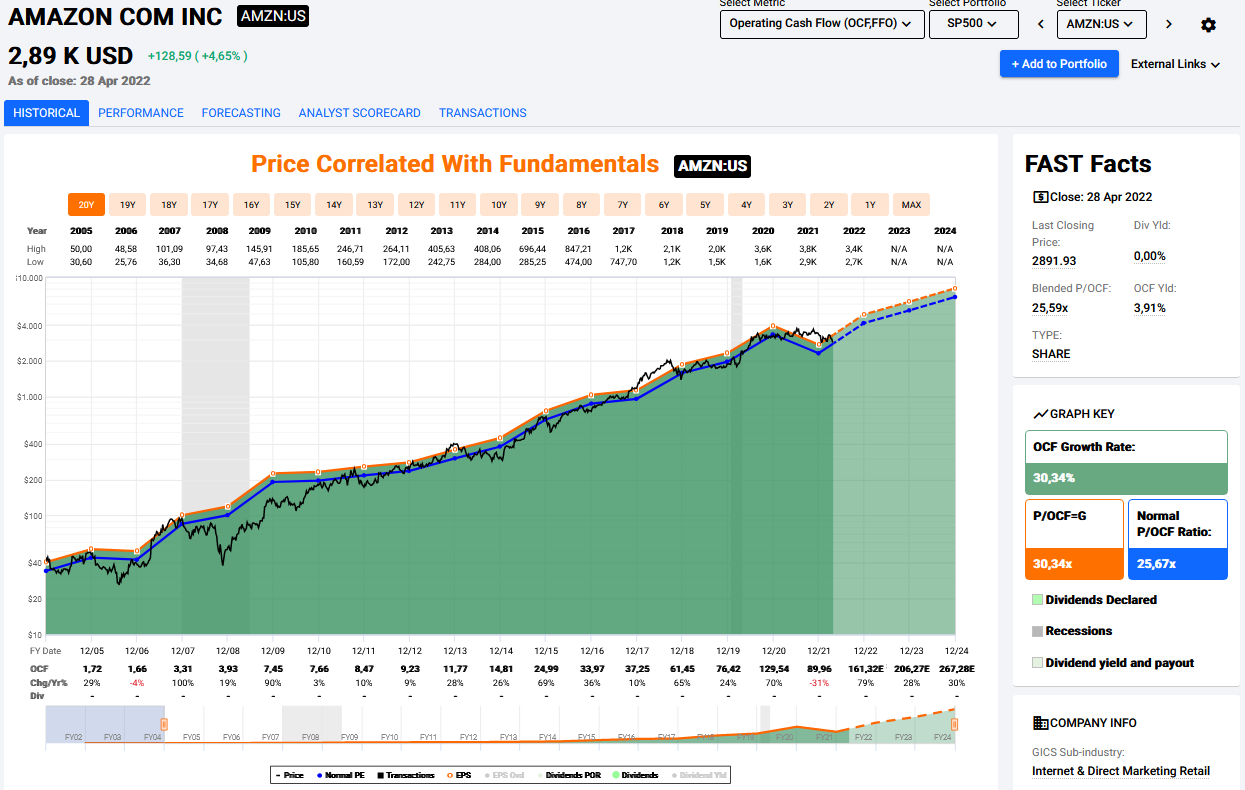Open the AMZN:US ticker dropdown

pyautogui.click(x=1101, y=24)
